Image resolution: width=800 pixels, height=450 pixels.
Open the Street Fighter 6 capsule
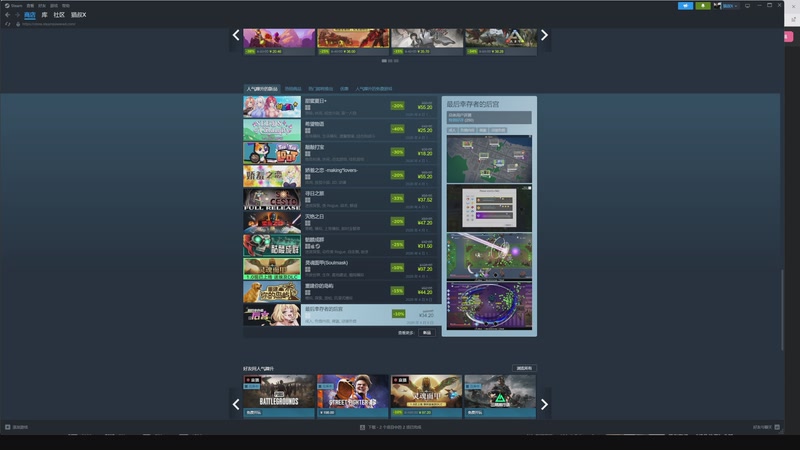tap(353, 396)
